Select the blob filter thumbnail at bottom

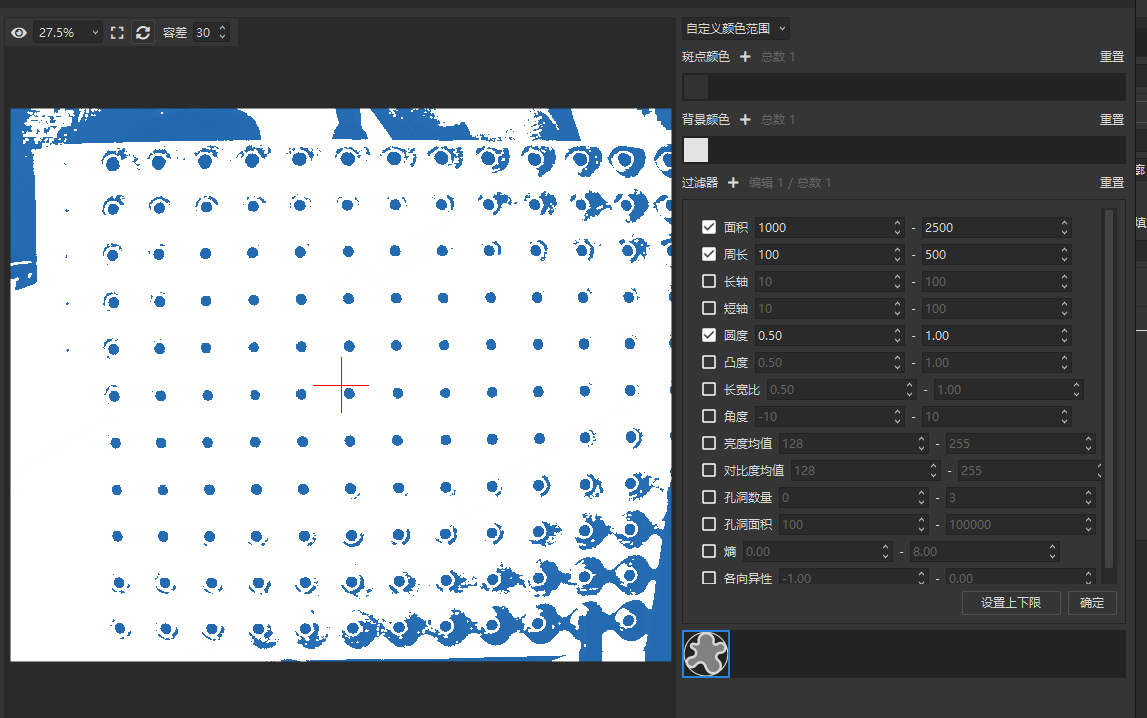[x=706, y=654]
